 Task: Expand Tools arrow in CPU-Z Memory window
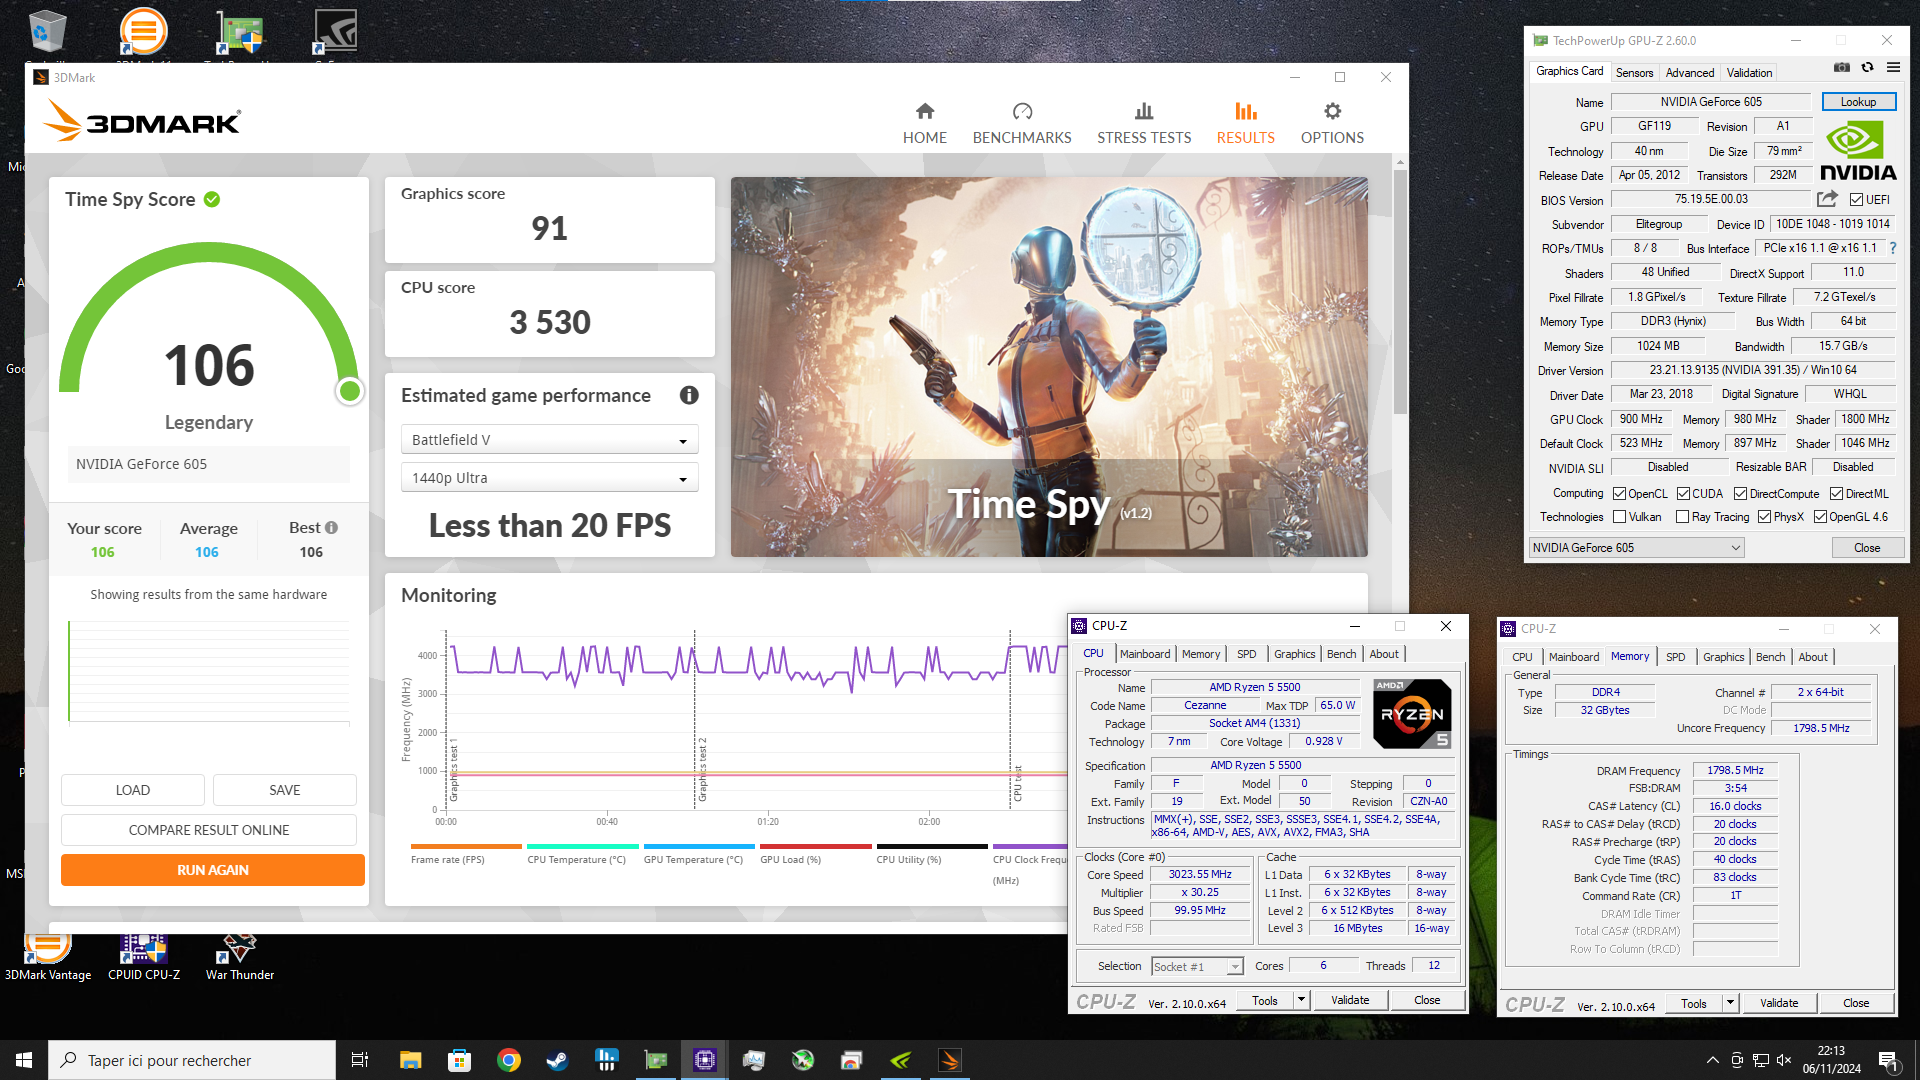[x=1730, y=1003]
